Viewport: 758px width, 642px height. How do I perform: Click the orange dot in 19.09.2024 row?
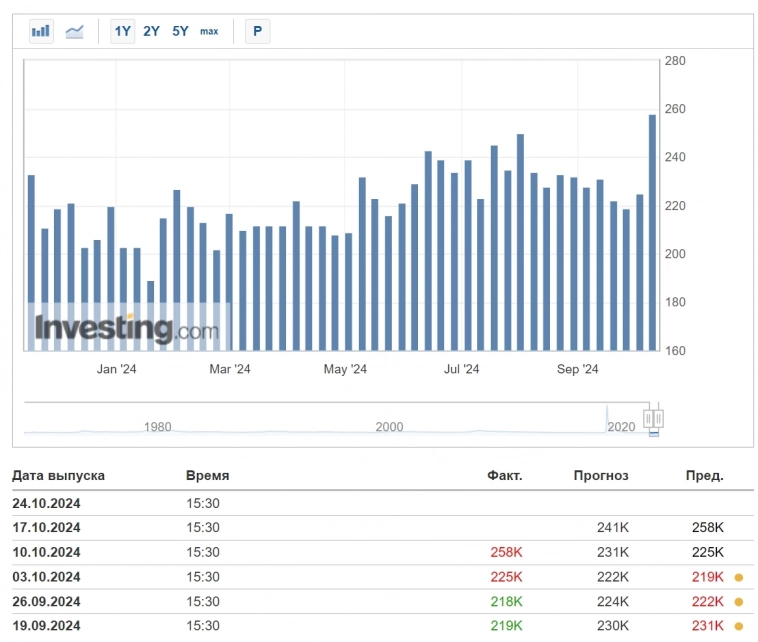(738, 626)
